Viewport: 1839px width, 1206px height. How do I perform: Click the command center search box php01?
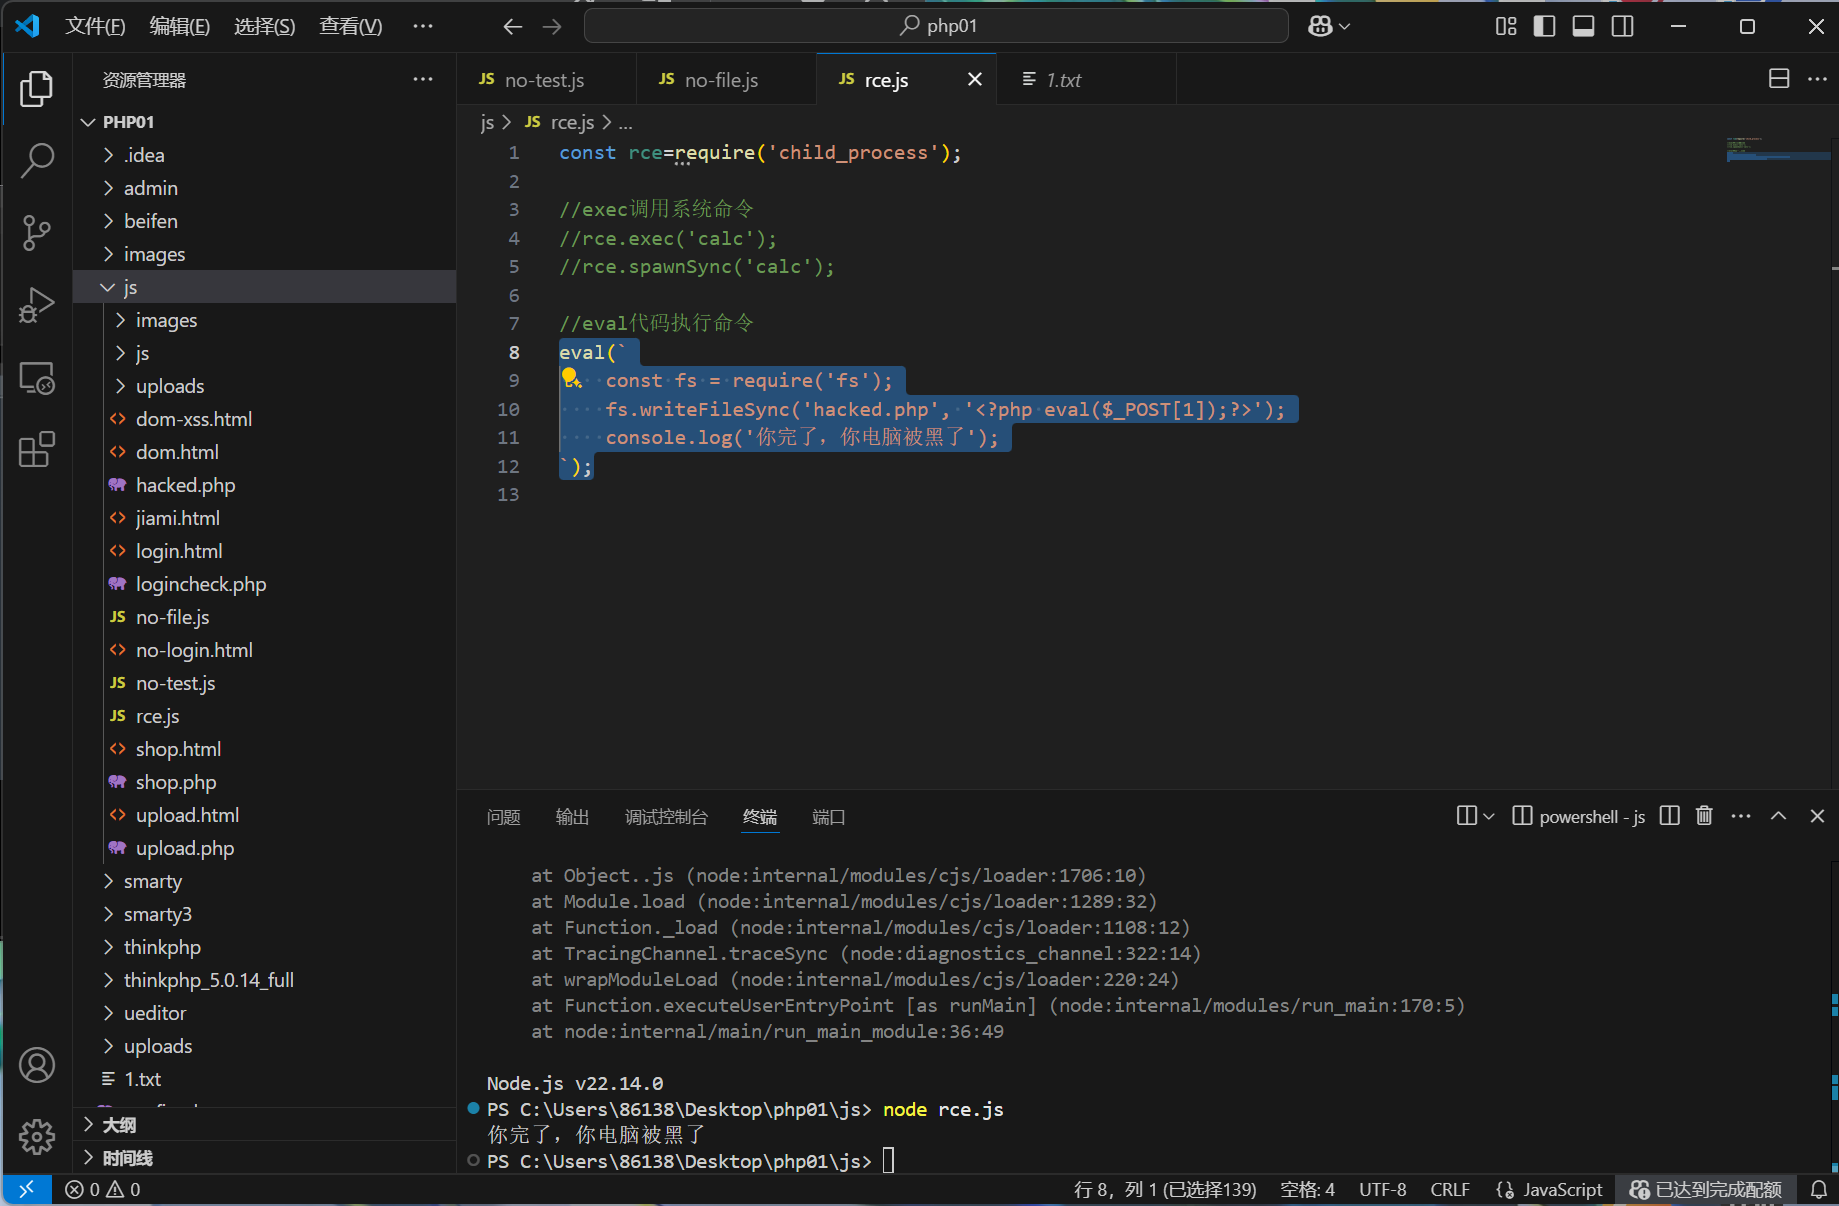(x=936, y=26)
